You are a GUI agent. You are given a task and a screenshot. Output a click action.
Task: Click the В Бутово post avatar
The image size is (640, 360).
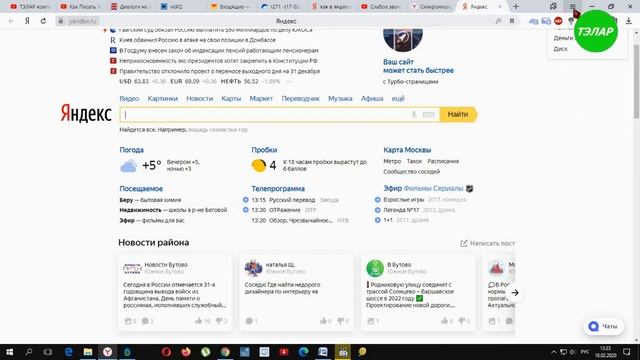tap(375, 268)
